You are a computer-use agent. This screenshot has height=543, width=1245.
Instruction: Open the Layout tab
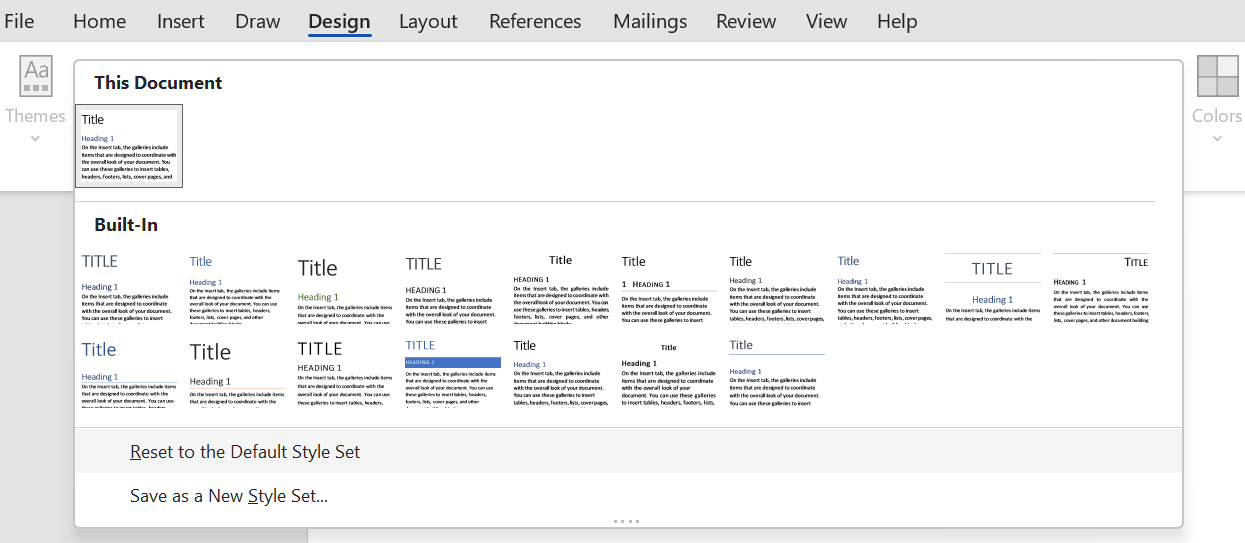pyautogui.click(x=428, y=21)
